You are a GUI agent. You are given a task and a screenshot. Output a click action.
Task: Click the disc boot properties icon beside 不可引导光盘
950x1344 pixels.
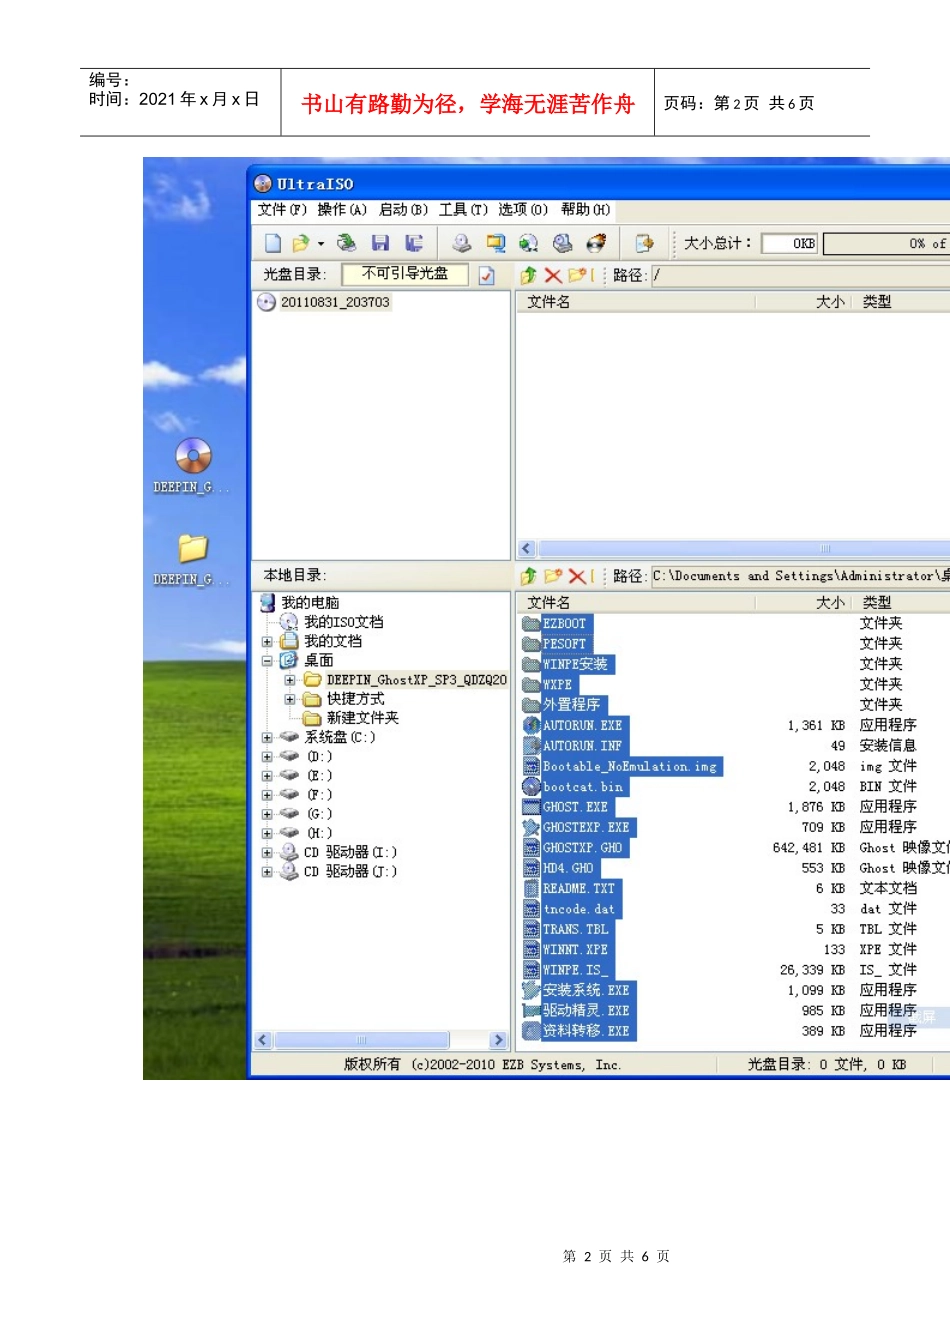pos(487,275)
